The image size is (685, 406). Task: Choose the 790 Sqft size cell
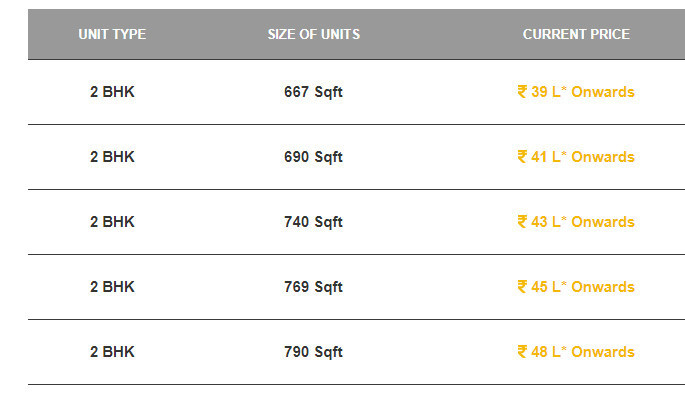313,352
